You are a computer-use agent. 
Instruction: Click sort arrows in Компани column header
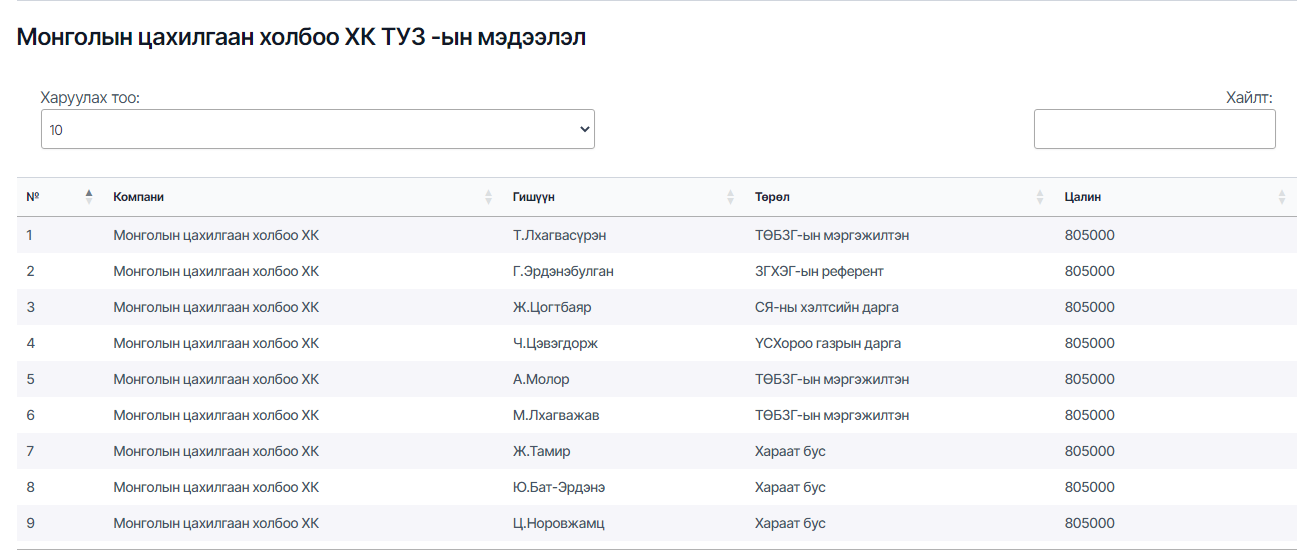488,197
